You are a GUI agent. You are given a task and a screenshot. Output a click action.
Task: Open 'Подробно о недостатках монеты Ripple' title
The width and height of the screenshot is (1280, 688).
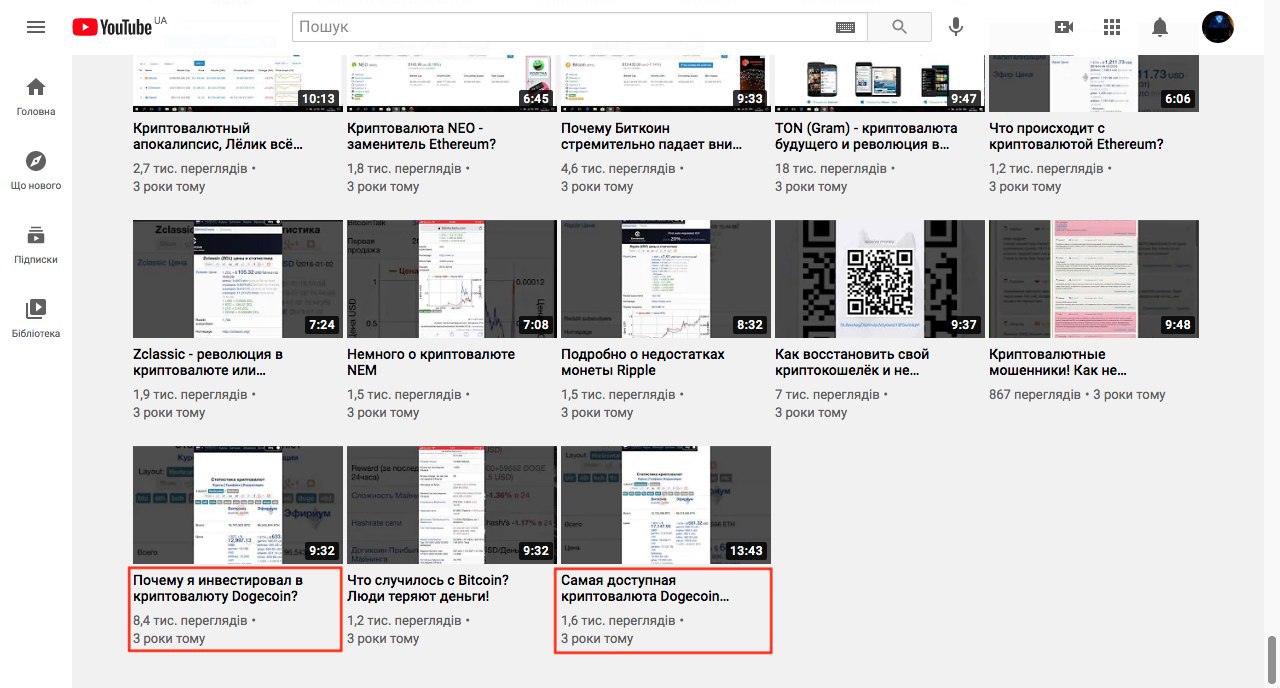[x=643, y=362]
